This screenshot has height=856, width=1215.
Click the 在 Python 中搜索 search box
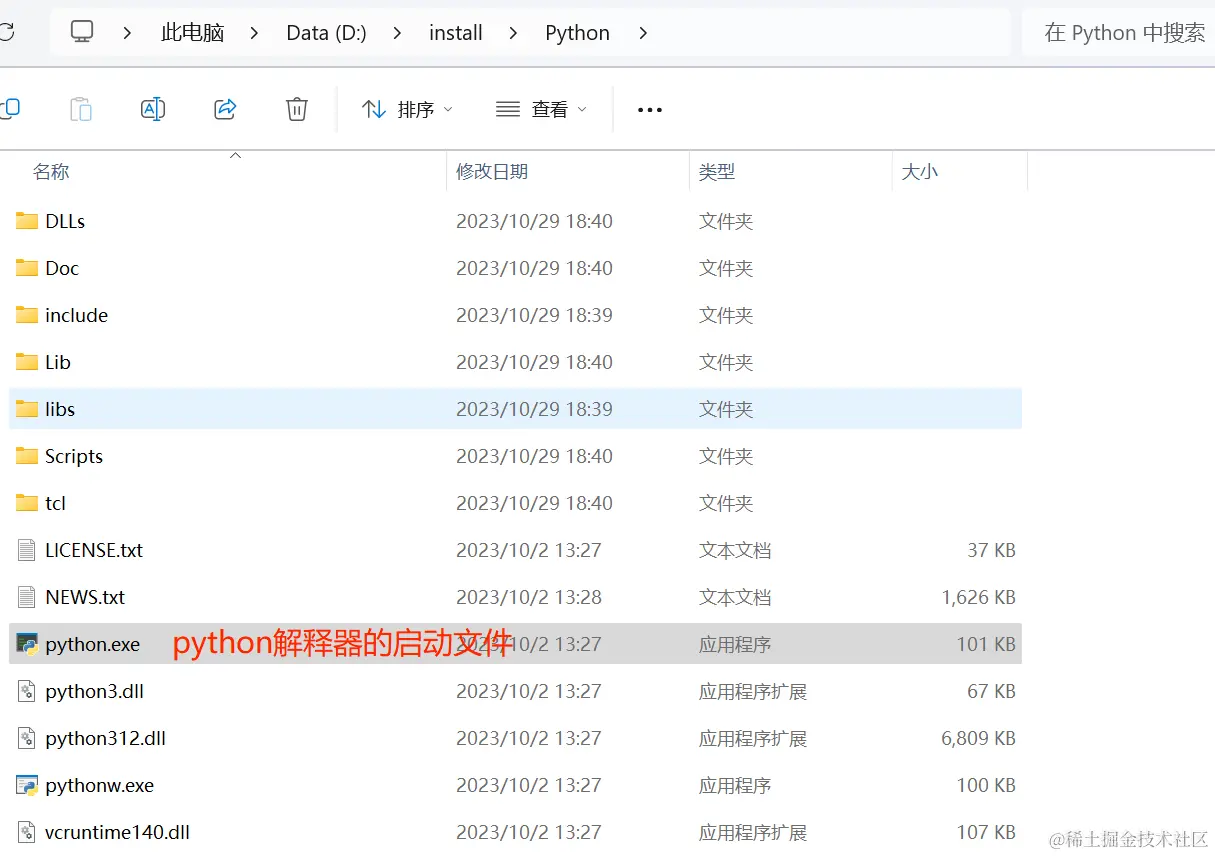[x=1118, y=33]
